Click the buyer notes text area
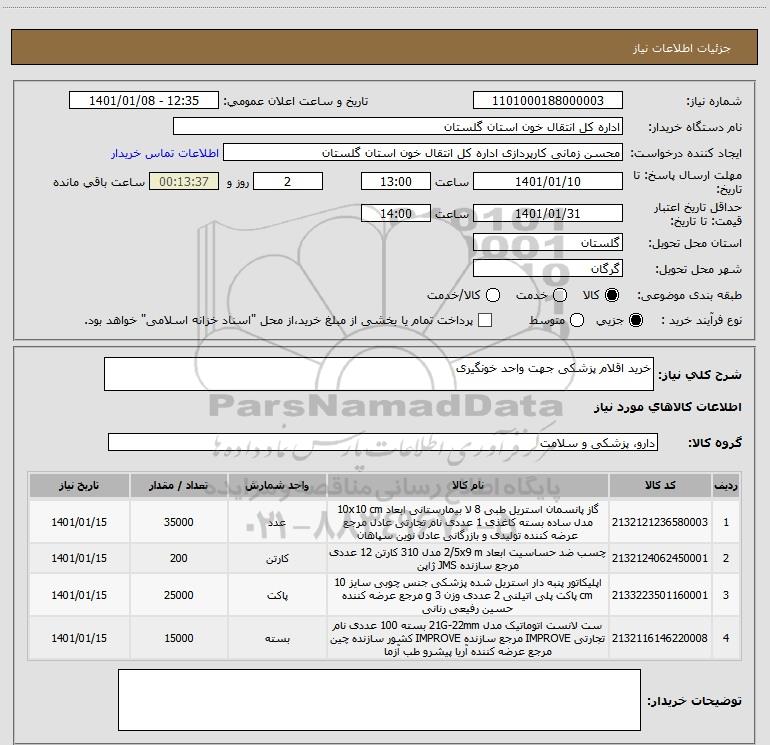This screenshot has width=770, height=745. [379, 700]
